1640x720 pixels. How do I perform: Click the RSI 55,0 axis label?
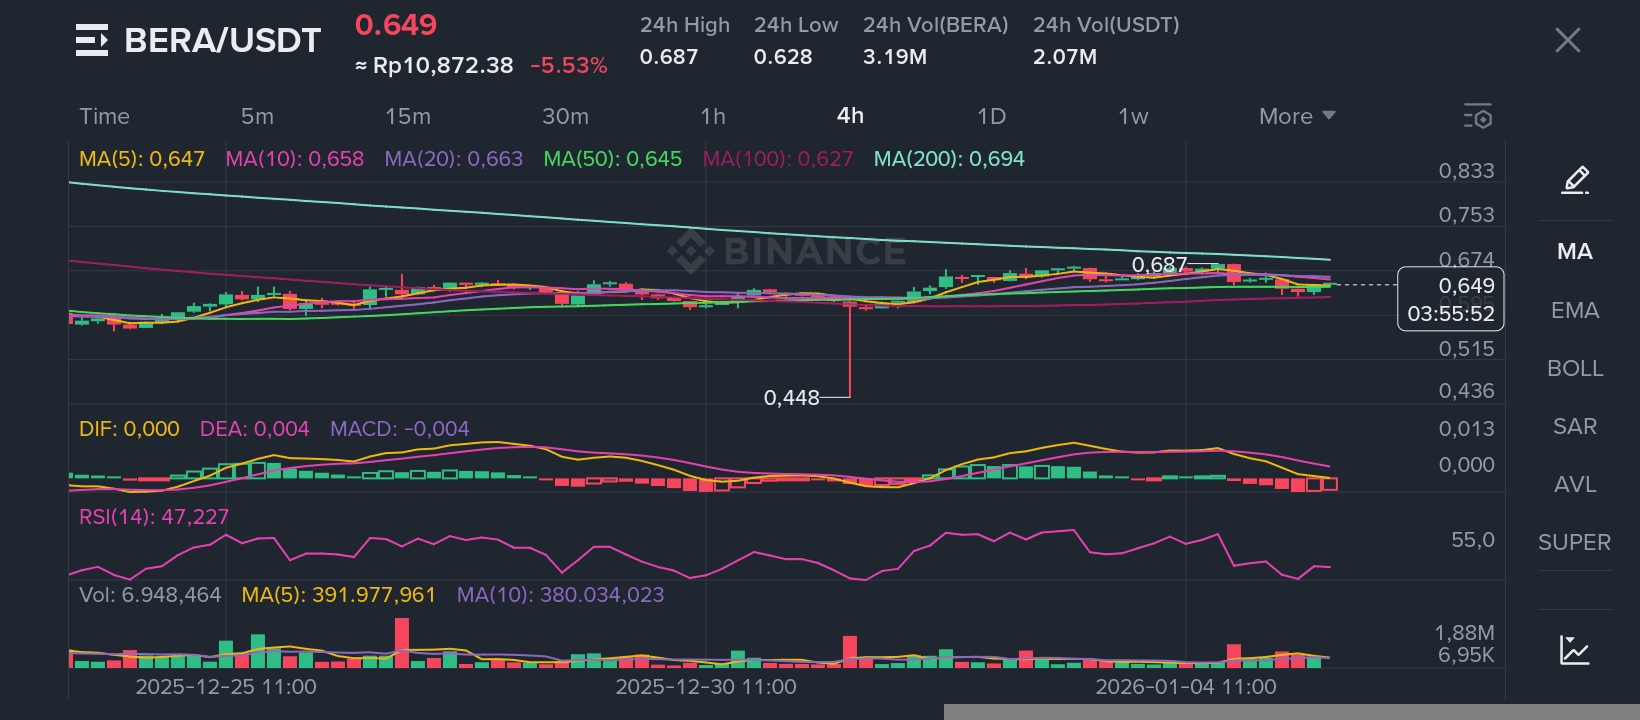pos(1473,540)
